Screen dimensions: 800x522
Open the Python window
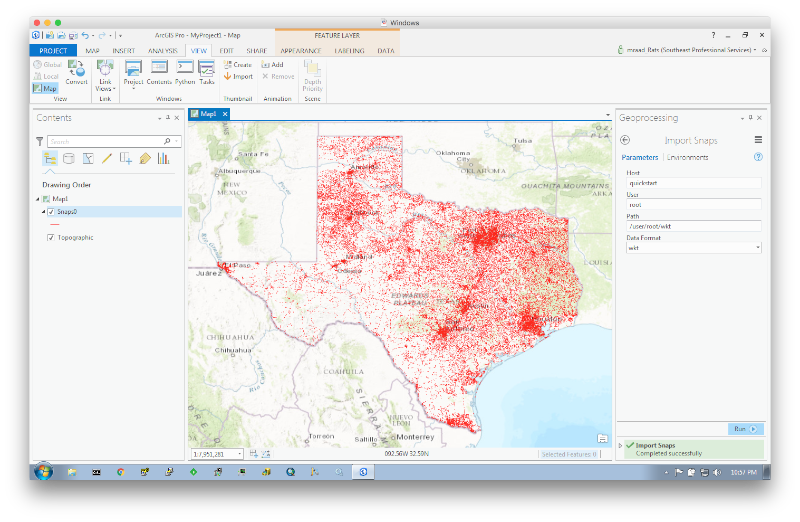coord(185,72)
